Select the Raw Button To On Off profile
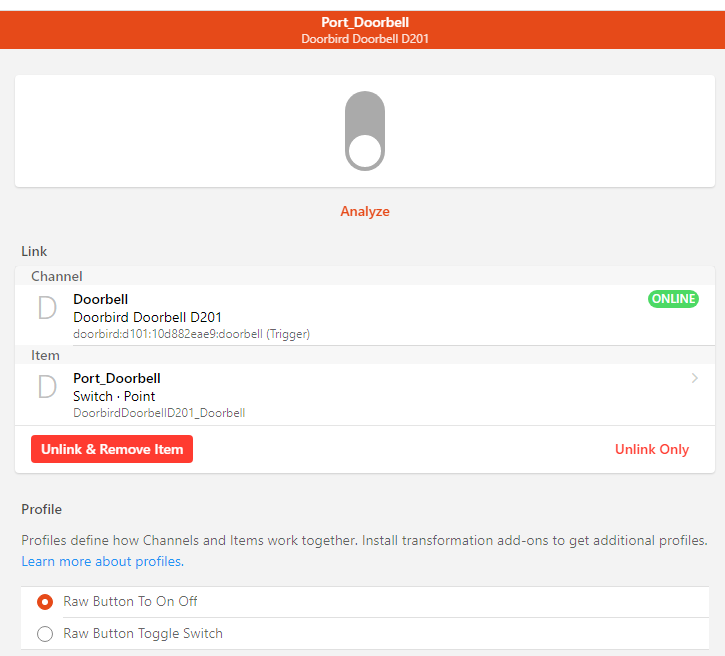 (45, 602)
